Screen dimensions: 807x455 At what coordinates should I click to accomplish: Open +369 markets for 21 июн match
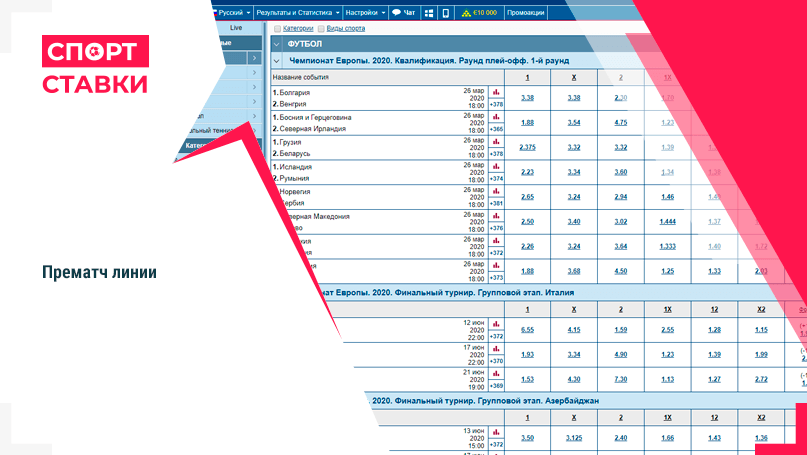(497, 386)
